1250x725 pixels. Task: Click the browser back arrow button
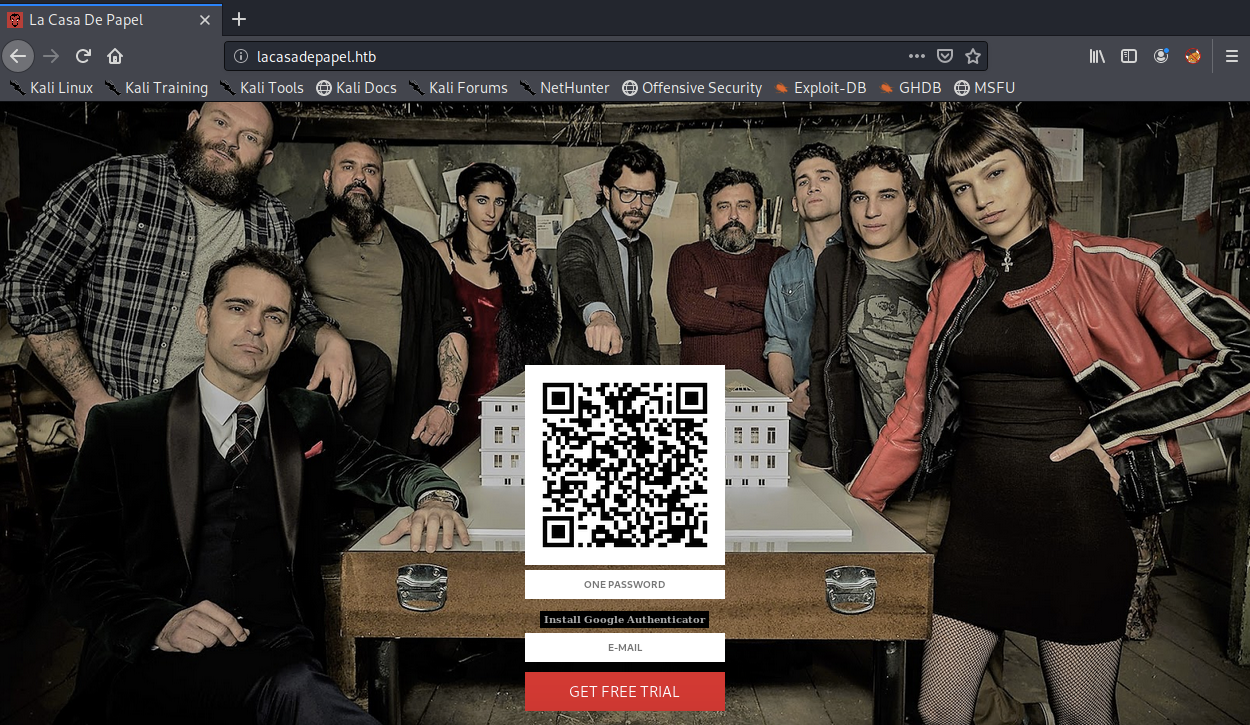pos(18,56)
